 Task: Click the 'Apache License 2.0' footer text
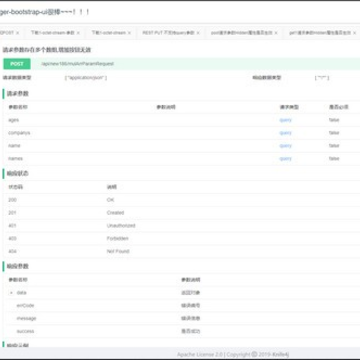click(199, 354)
